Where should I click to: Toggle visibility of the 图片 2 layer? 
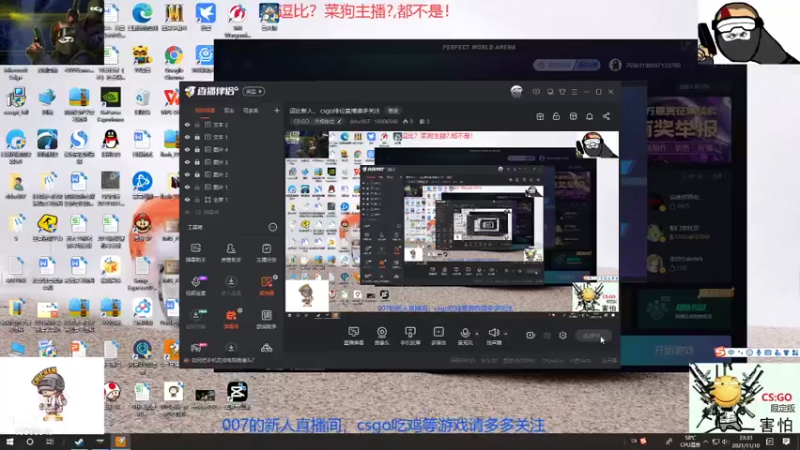pos(187,174)
